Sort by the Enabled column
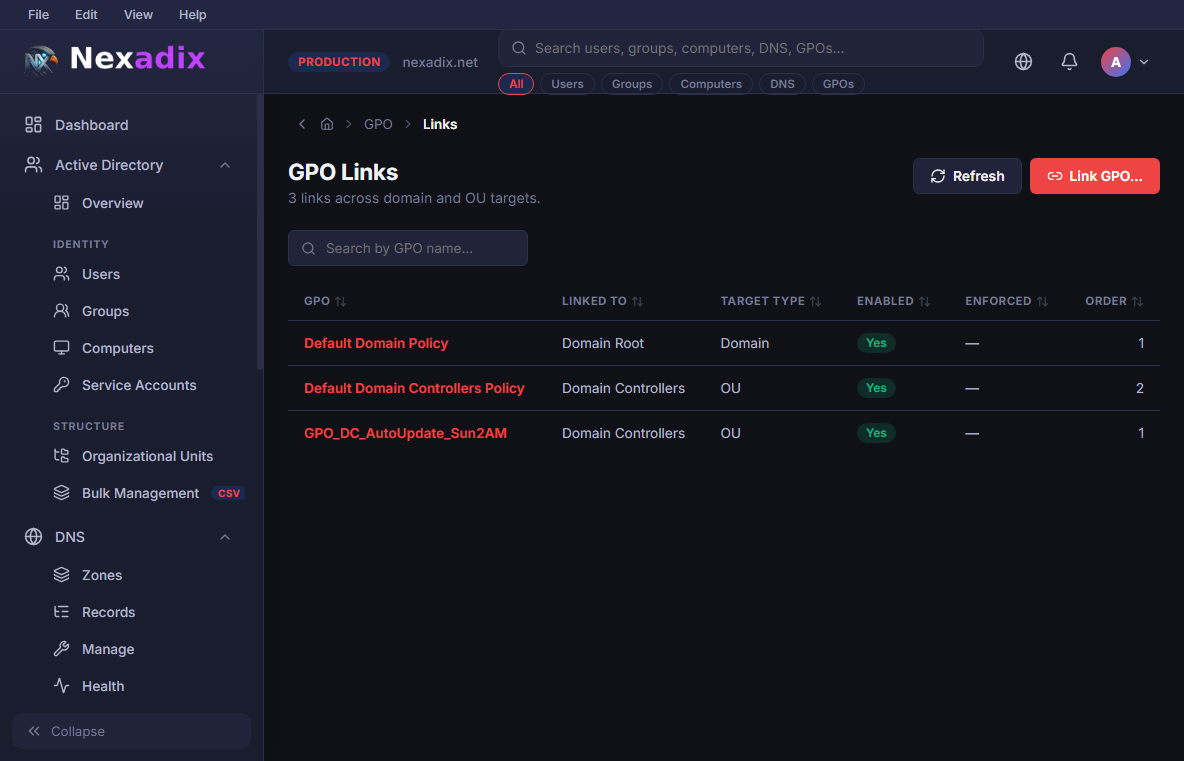This screenshot has height=761, width=1184. coord(893,301)
